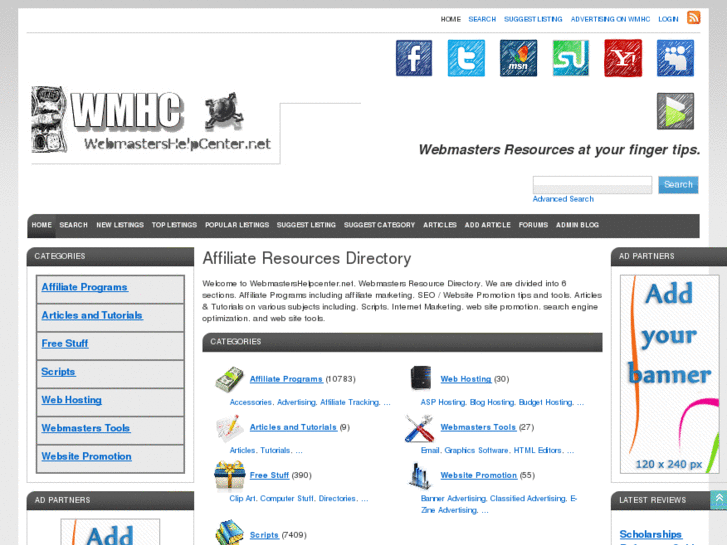Screen dimensions: 727x545
Task: Click the server icon beside Web Hosting
Action: click(x=421, y=378)
